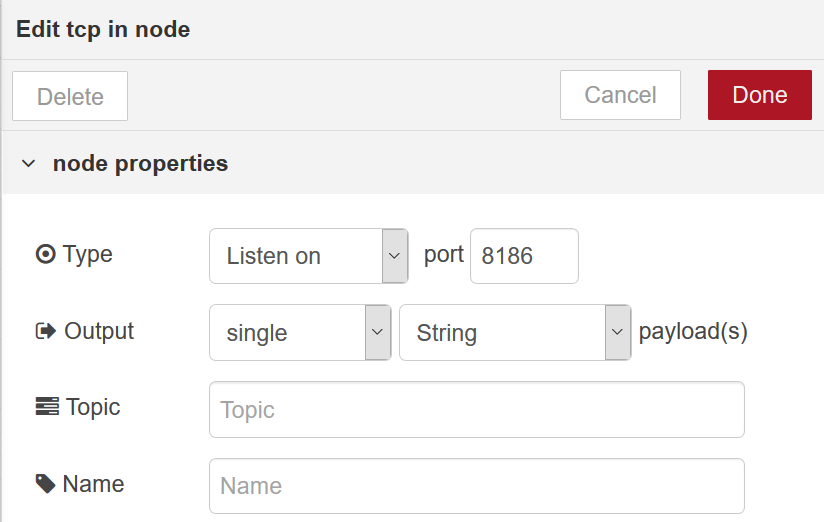
Task: Click the Edit tcp in node title
Action: click(x=103, y=29)
